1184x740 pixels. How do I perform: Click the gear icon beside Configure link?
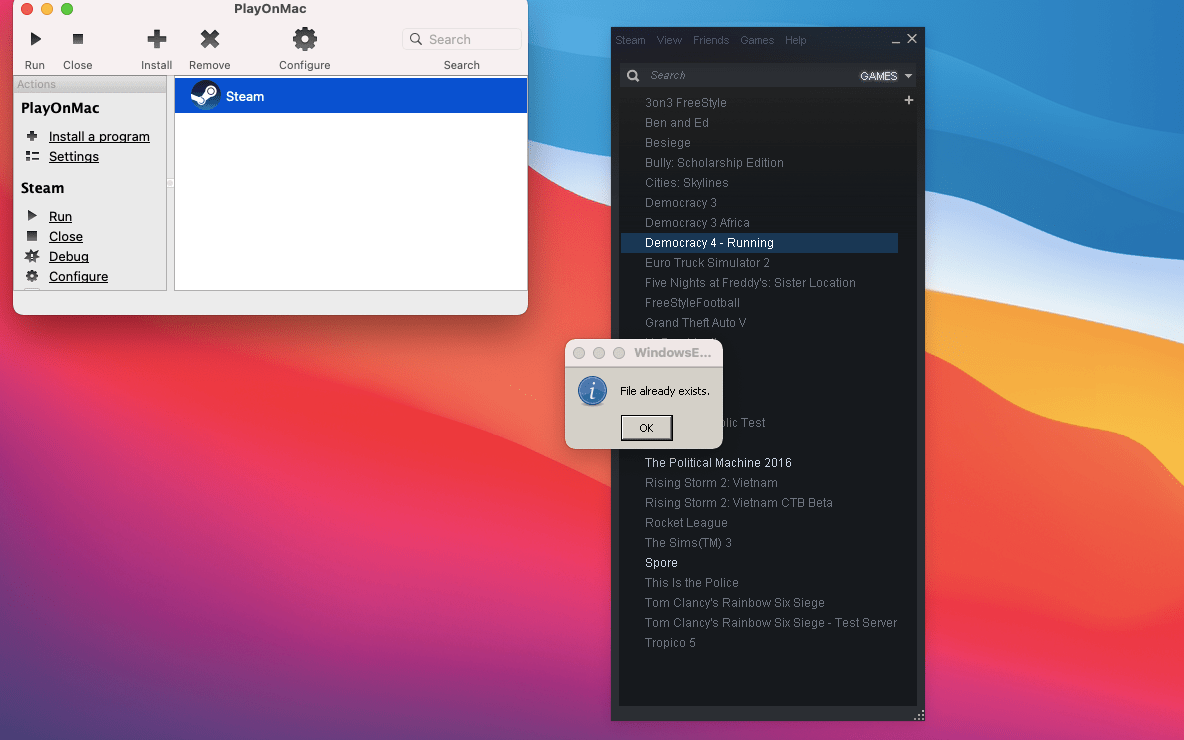tap(32, 276)
